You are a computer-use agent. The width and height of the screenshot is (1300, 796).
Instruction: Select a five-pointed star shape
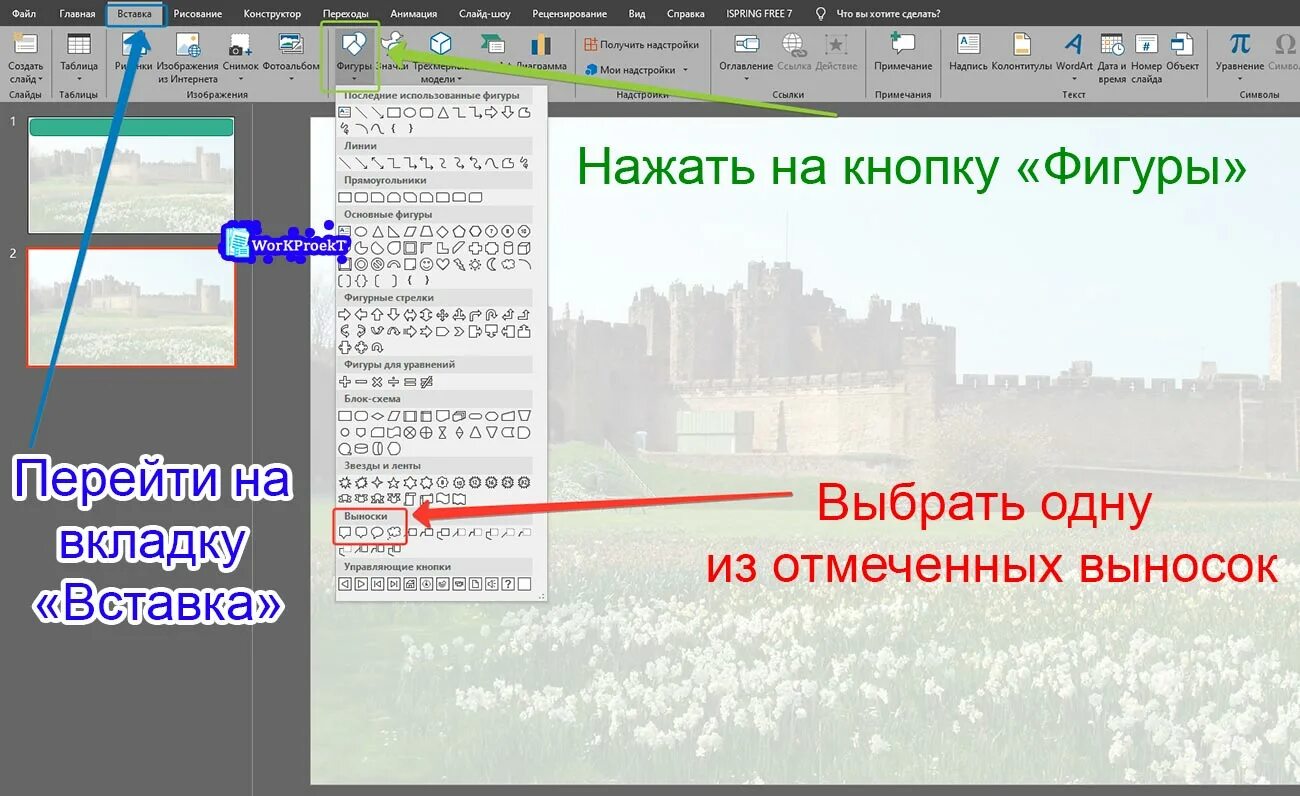coord(395,483)
